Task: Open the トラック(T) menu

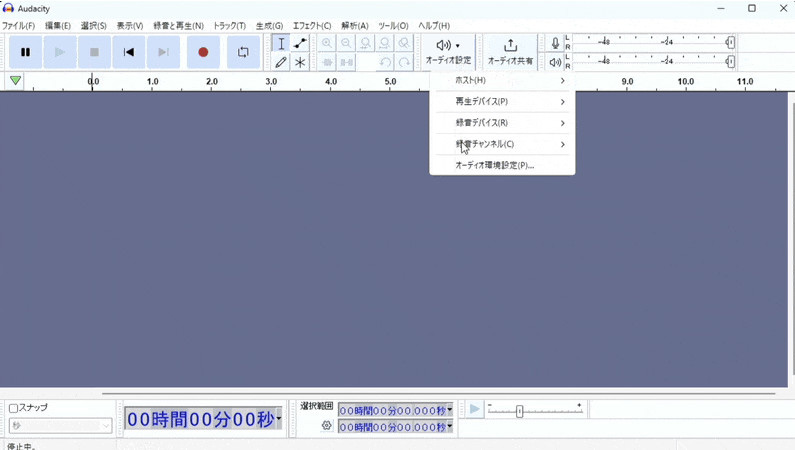Action: 229,25
